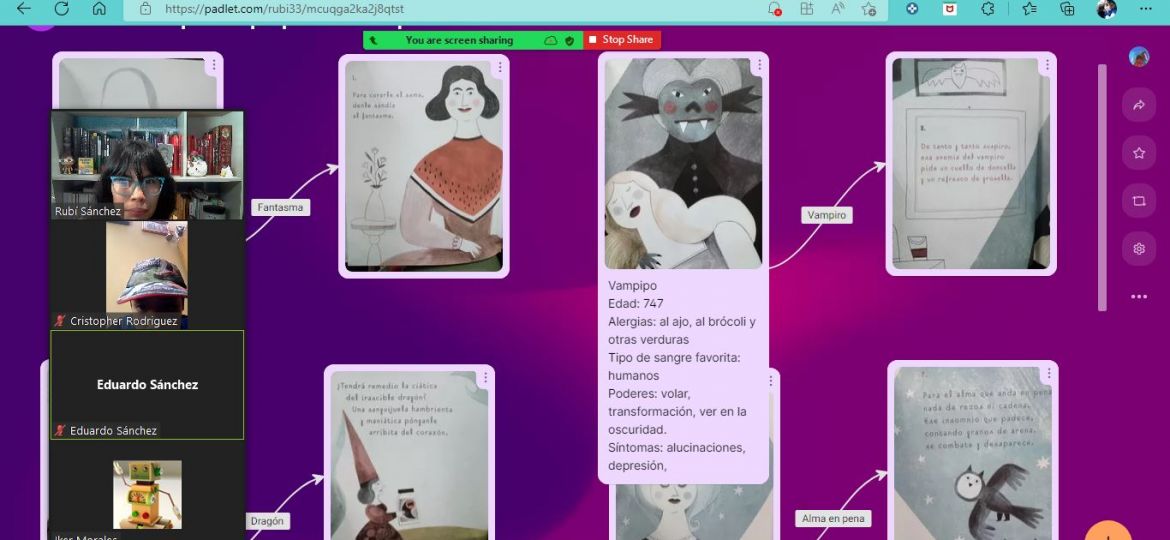This screenshot has width=1170, height=540.
Task: Click the Padlet vertical scrollbar
Action: pyautogui.click(x=1102, y=186)
